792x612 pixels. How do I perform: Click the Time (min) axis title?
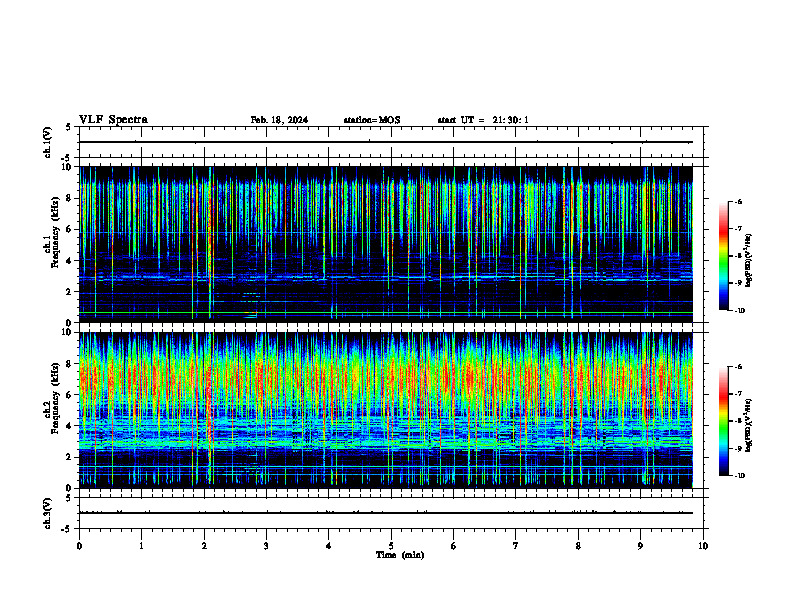click(x=400, y=555)
